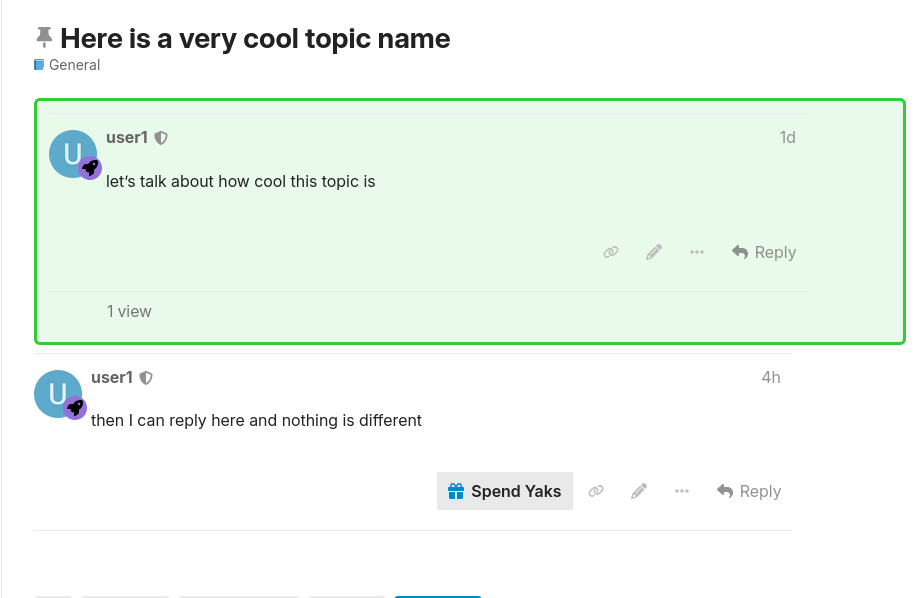Hit Reply on the second post
The width and height of the screenshot is (916, 598).
pos(749,491)
